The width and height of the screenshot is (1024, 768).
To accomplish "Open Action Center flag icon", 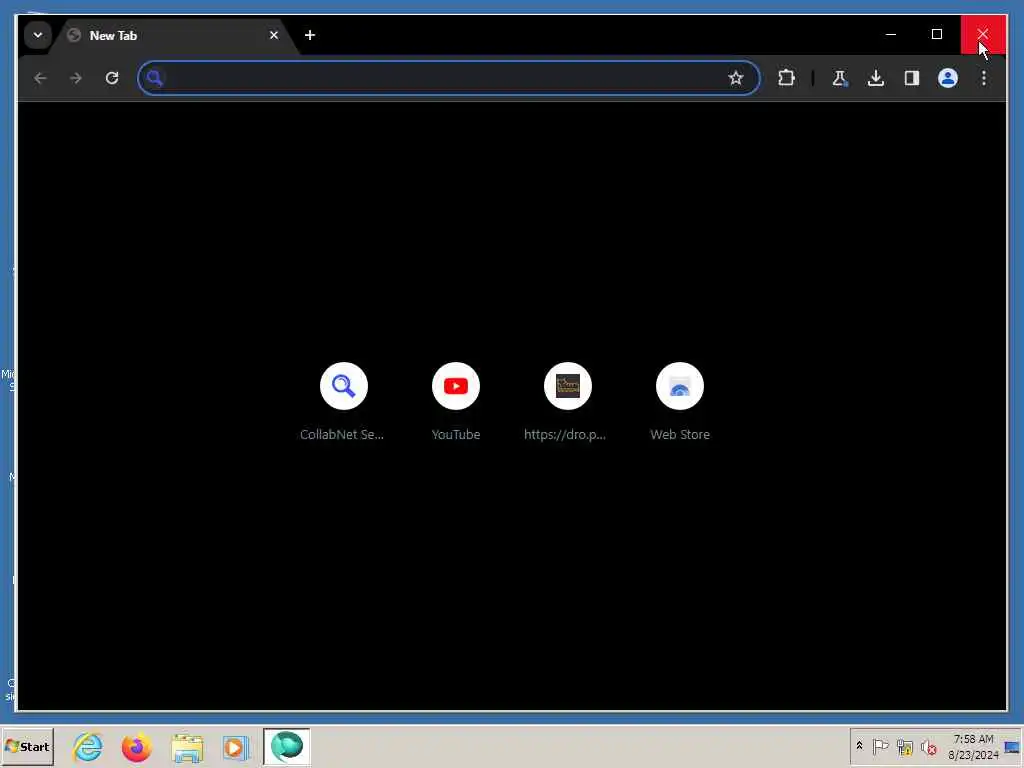I will [x=880, y=746].
